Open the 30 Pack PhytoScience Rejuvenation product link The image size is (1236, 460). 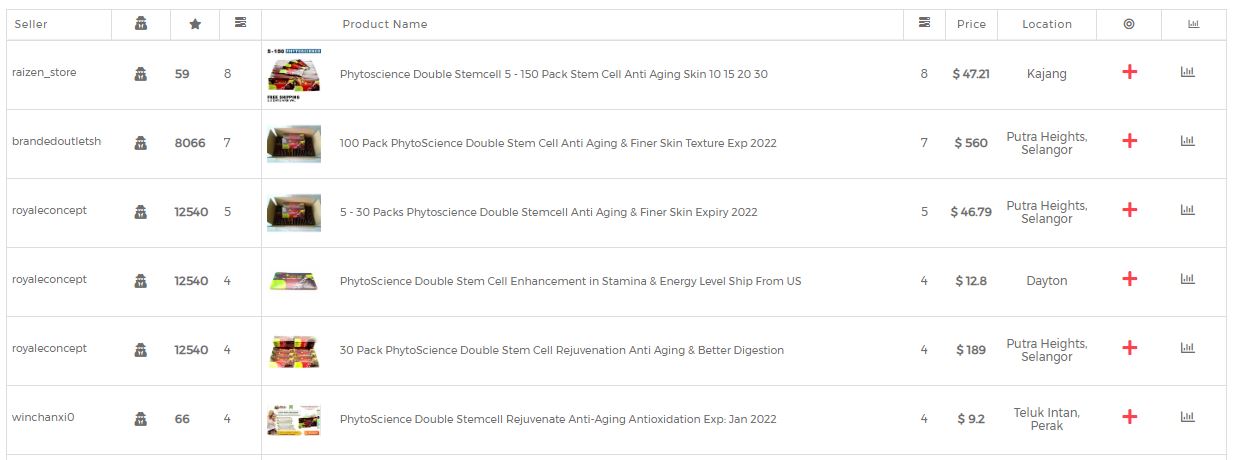point(561,350)
